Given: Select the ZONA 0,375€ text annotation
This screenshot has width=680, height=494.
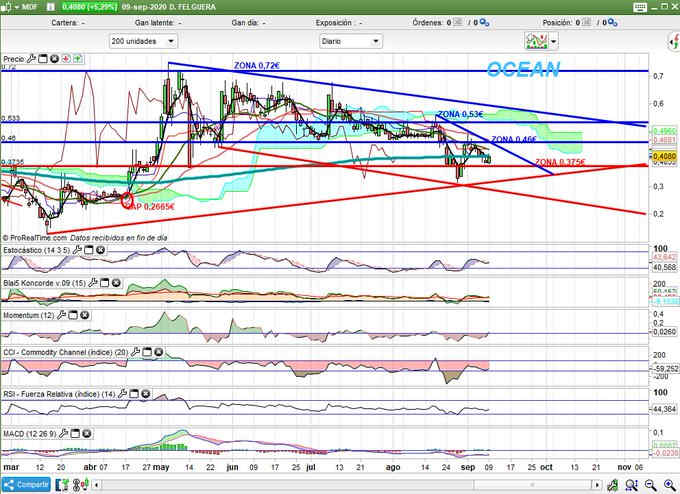Looking at the screenshot, I should click(560, 162).
